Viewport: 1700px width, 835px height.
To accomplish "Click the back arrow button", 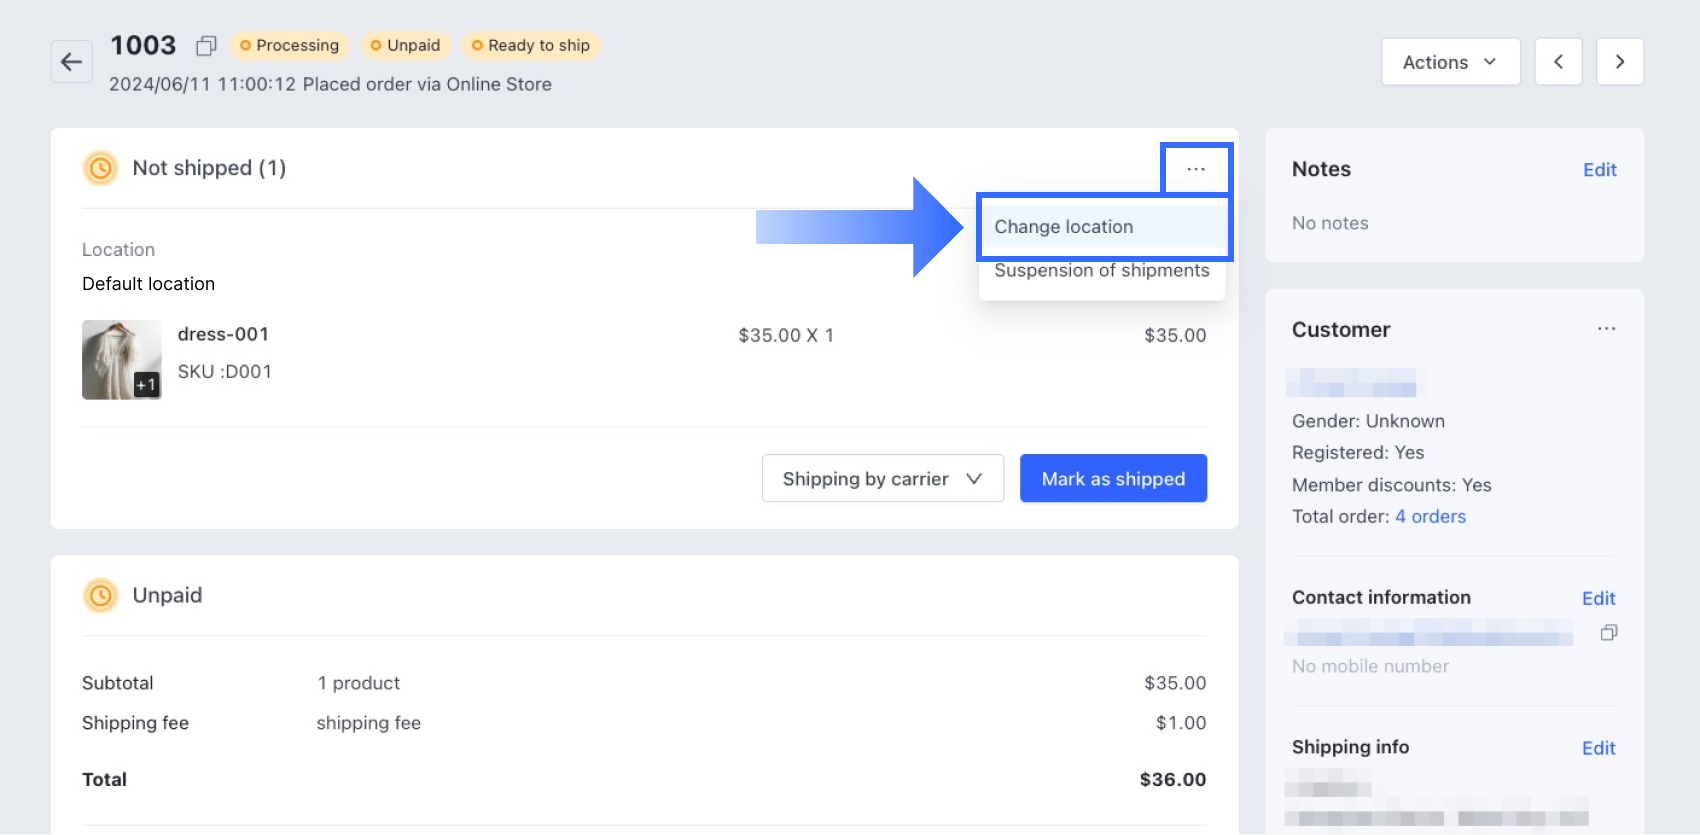I will pos(71,62).
